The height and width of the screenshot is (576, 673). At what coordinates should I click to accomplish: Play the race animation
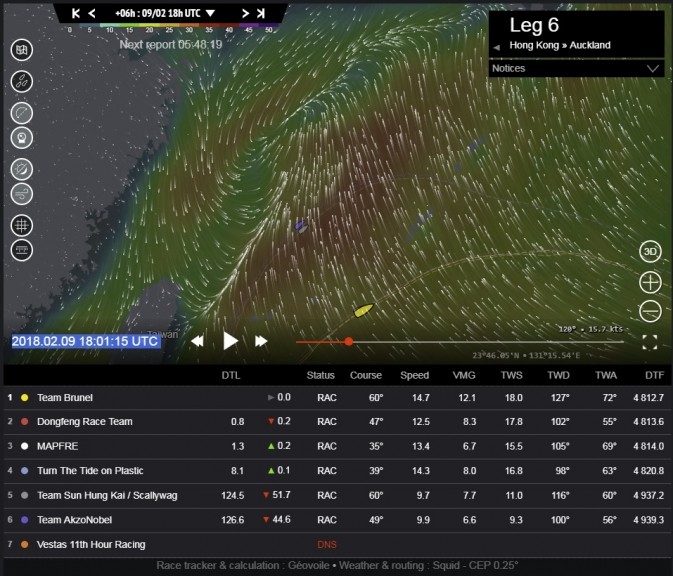pyautogui.click(x=230, y=341)
